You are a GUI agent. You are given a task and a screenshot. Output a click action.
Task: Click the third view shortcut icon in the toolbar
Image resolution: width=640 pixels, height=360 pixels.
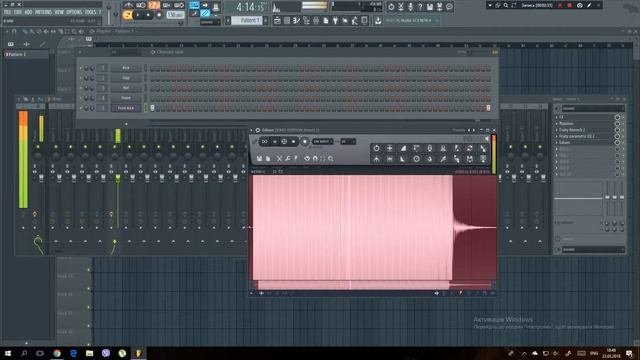tap(297, 20)
